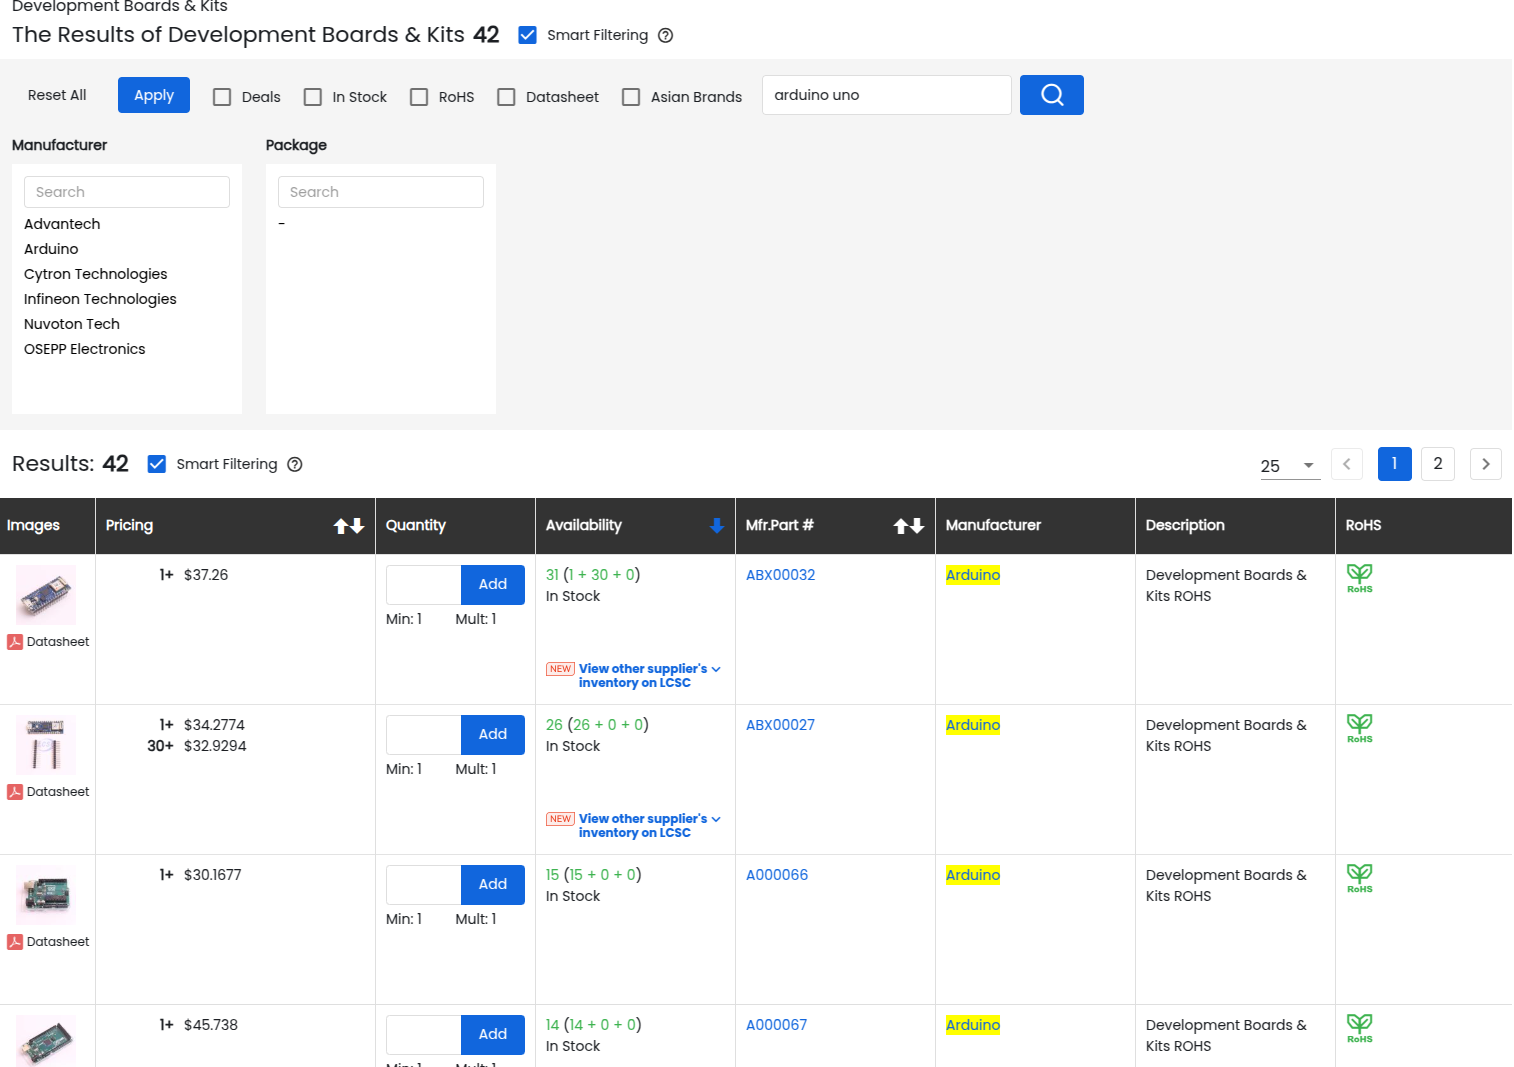Go to next page arrow

1486,464
